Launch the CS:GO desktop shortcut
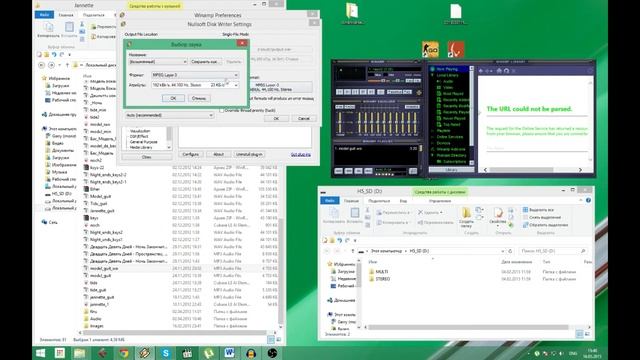Image resolution: width=640 pixels, height=360 pixels. 430,49
